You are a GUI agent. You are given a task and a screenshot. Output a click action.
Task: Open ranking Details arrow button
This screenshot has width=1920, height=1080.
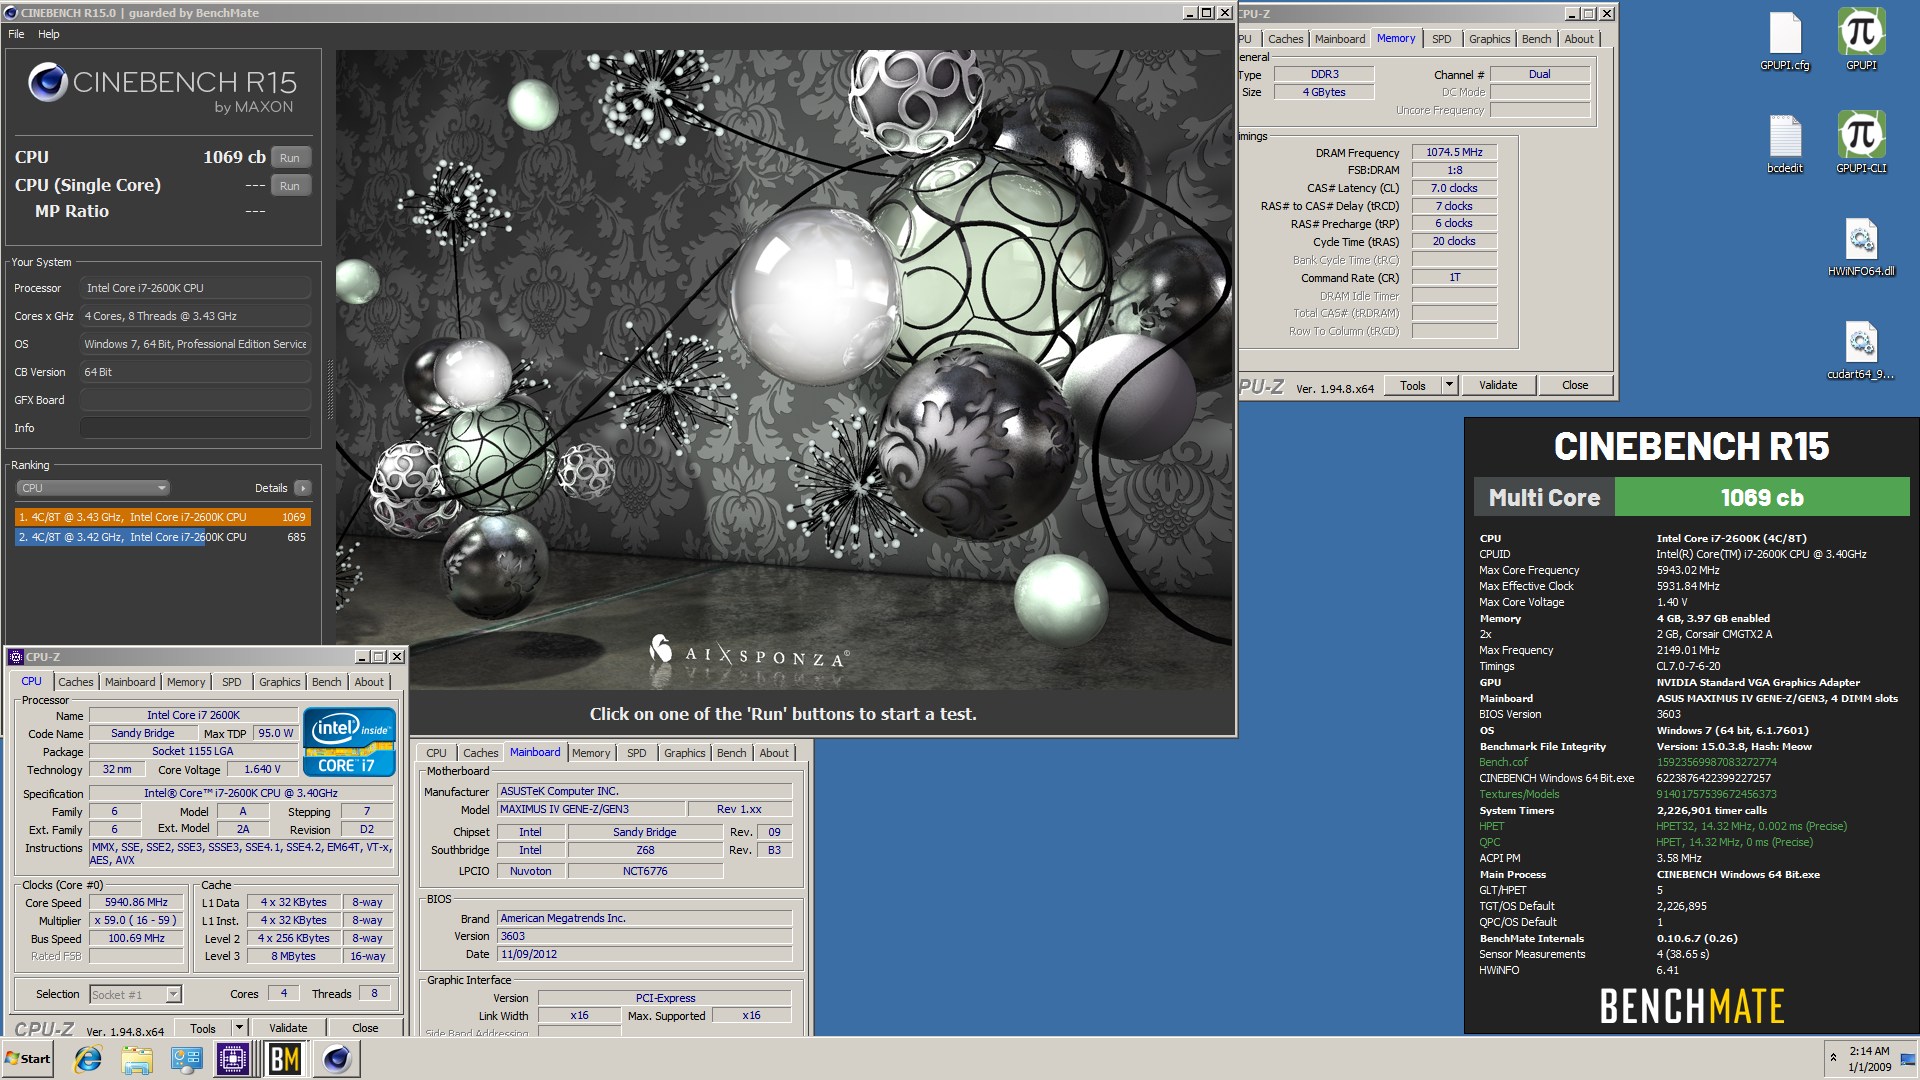click(303, 488)
